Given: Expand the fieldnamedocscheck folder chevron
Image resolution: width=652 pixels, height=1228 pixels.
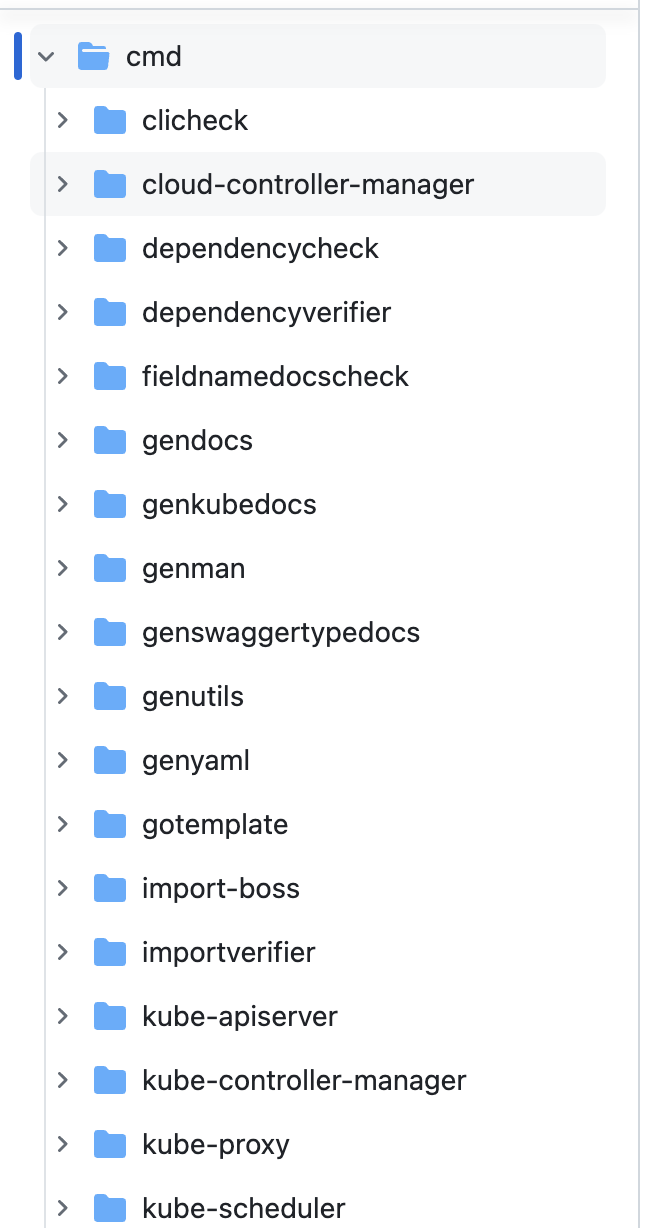Looking at the screenshot, I should [x=63, y=376].
